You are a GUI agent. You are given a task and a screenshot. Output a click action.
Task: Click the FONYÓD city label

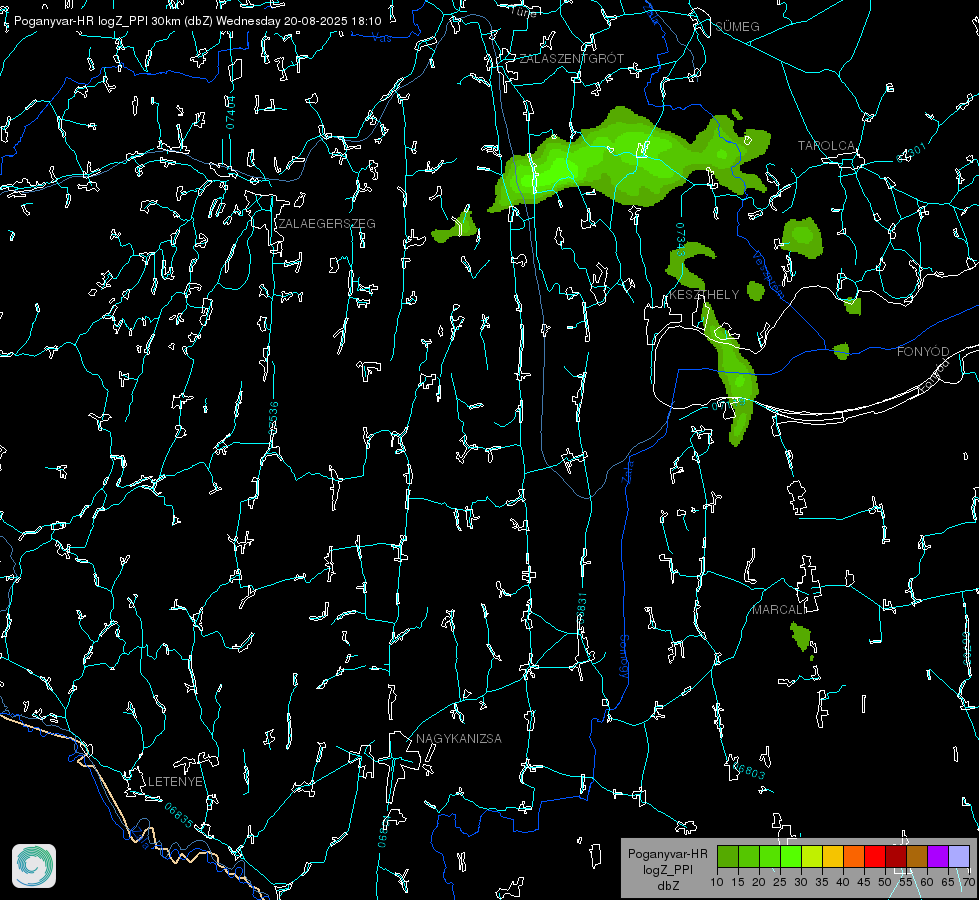tap(923, 352)
